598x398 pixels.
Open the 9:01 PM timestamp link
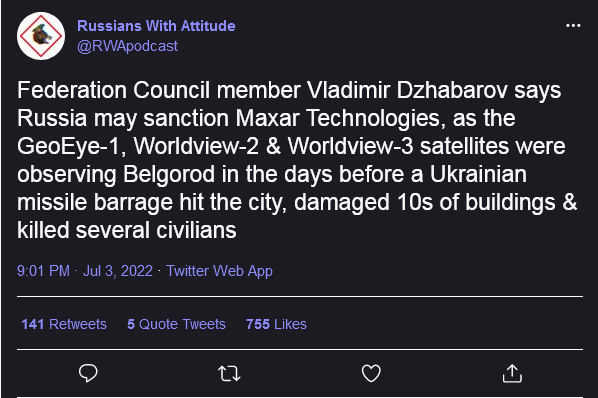(43, 271)
